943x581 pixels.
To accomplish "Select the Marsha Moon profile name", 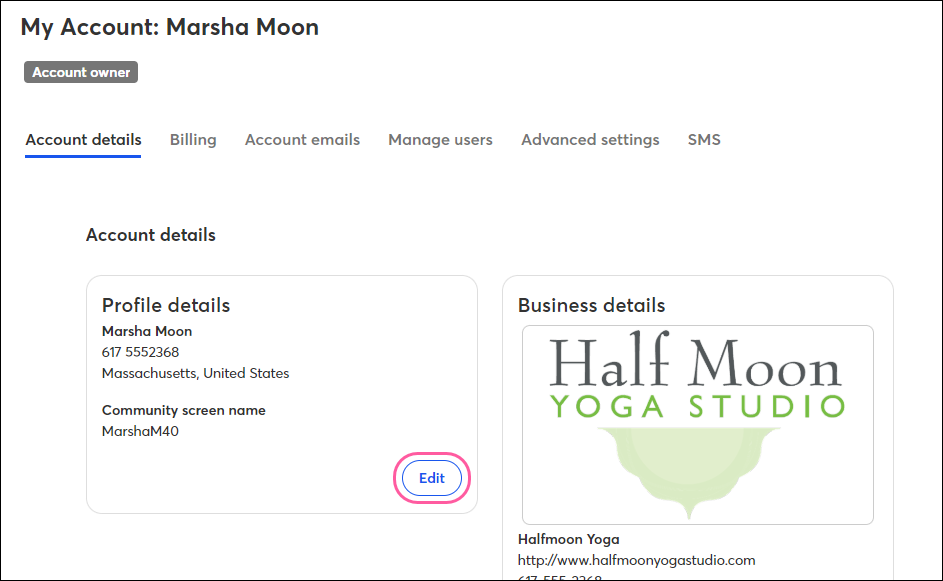I will point(147,331).
